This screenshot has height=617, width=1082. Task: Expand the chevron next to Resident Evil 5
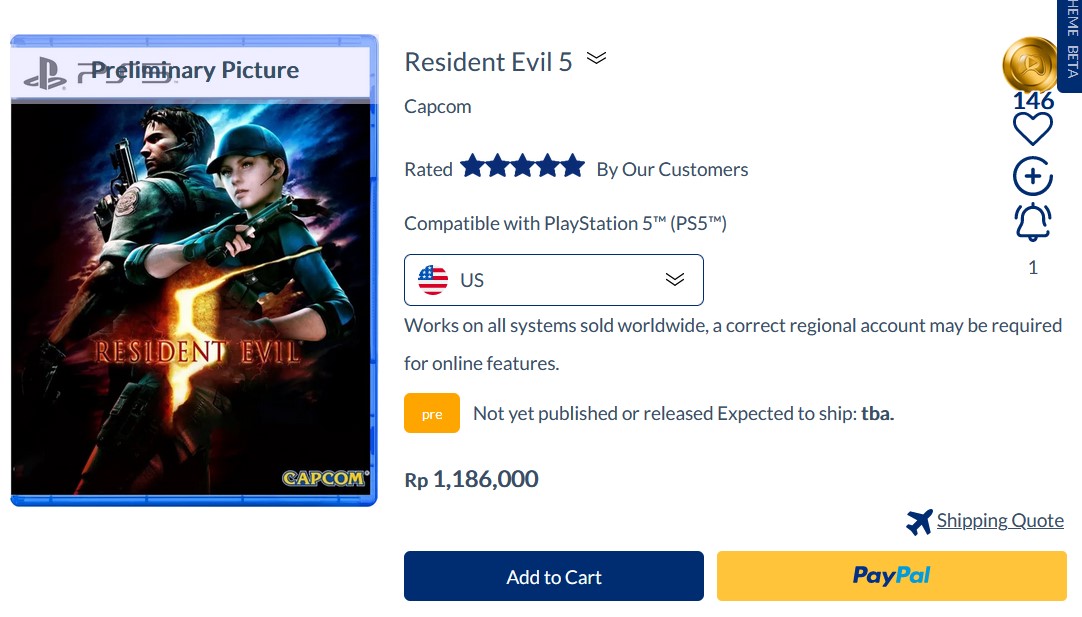point(596,58)
